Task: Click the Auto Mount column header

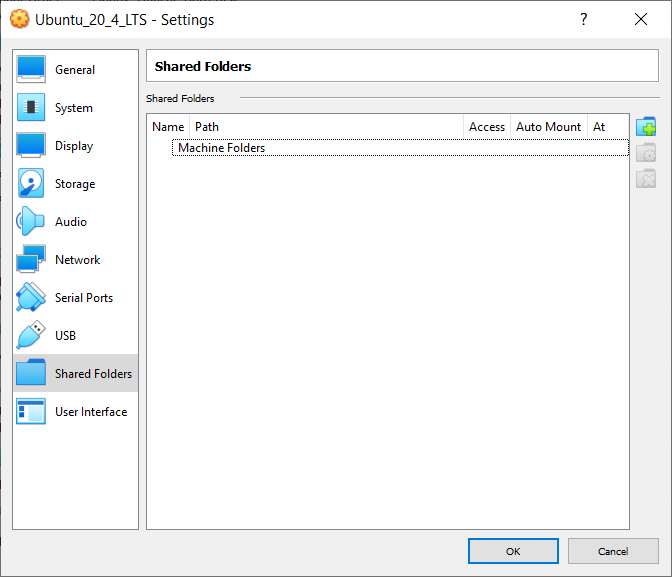Action: pyautogui.click(x=549, y=127)
